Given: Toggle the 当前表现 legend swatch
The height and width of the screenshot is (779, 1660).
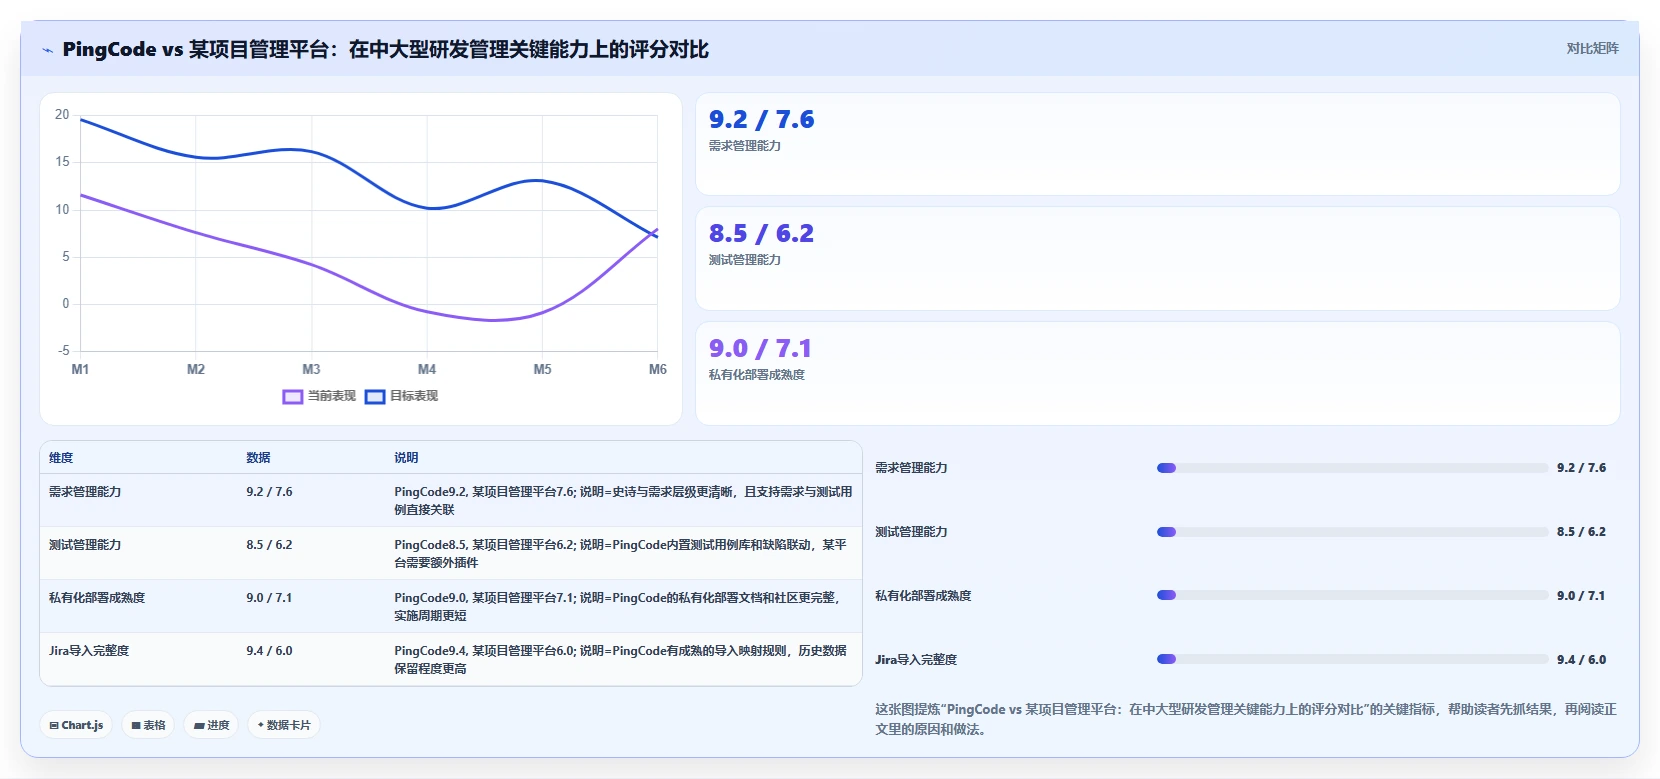Looking at the screenshot, I should point(292,397).
